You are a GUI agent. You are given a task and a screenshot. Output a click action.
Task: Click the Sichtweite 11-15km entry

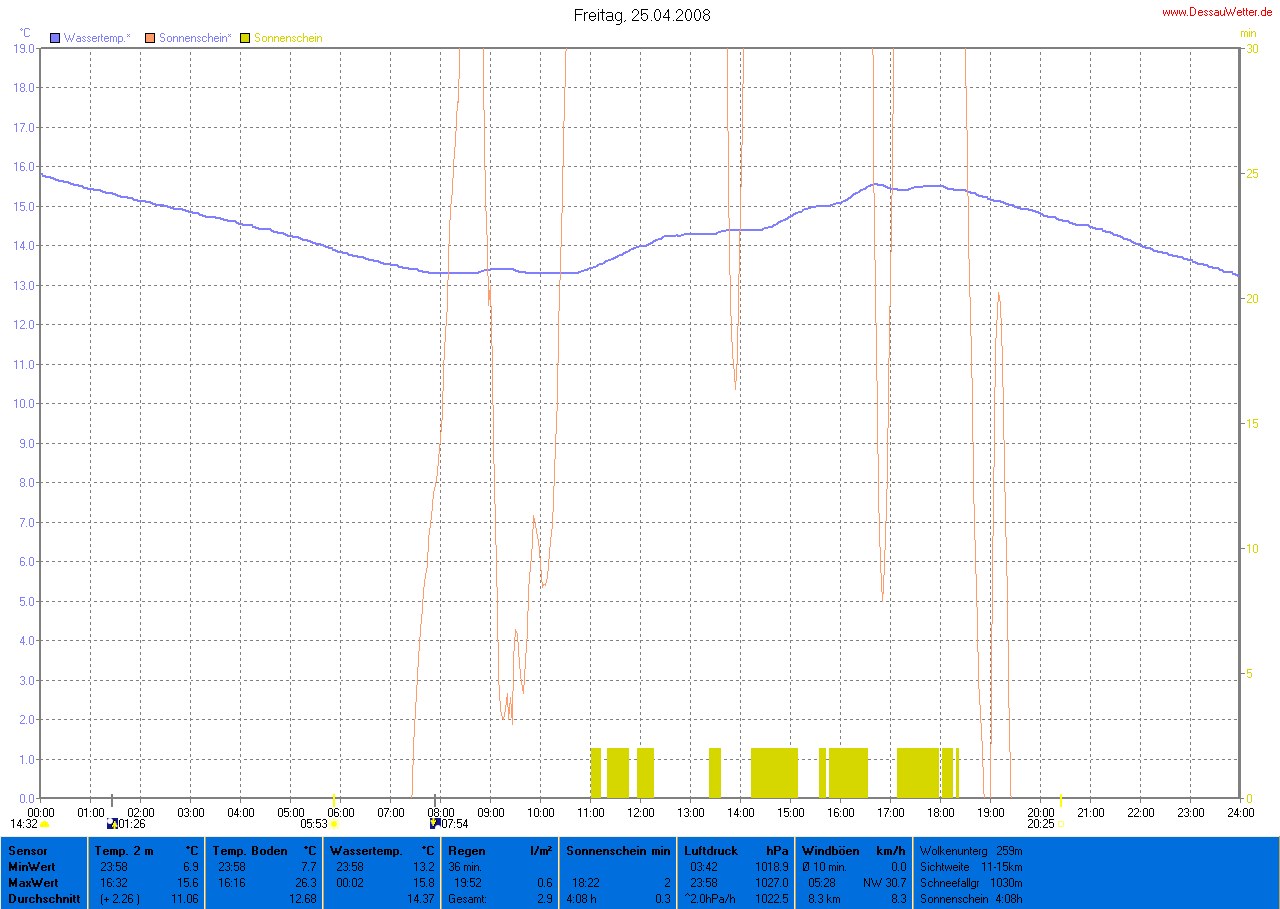pos(970,867)
